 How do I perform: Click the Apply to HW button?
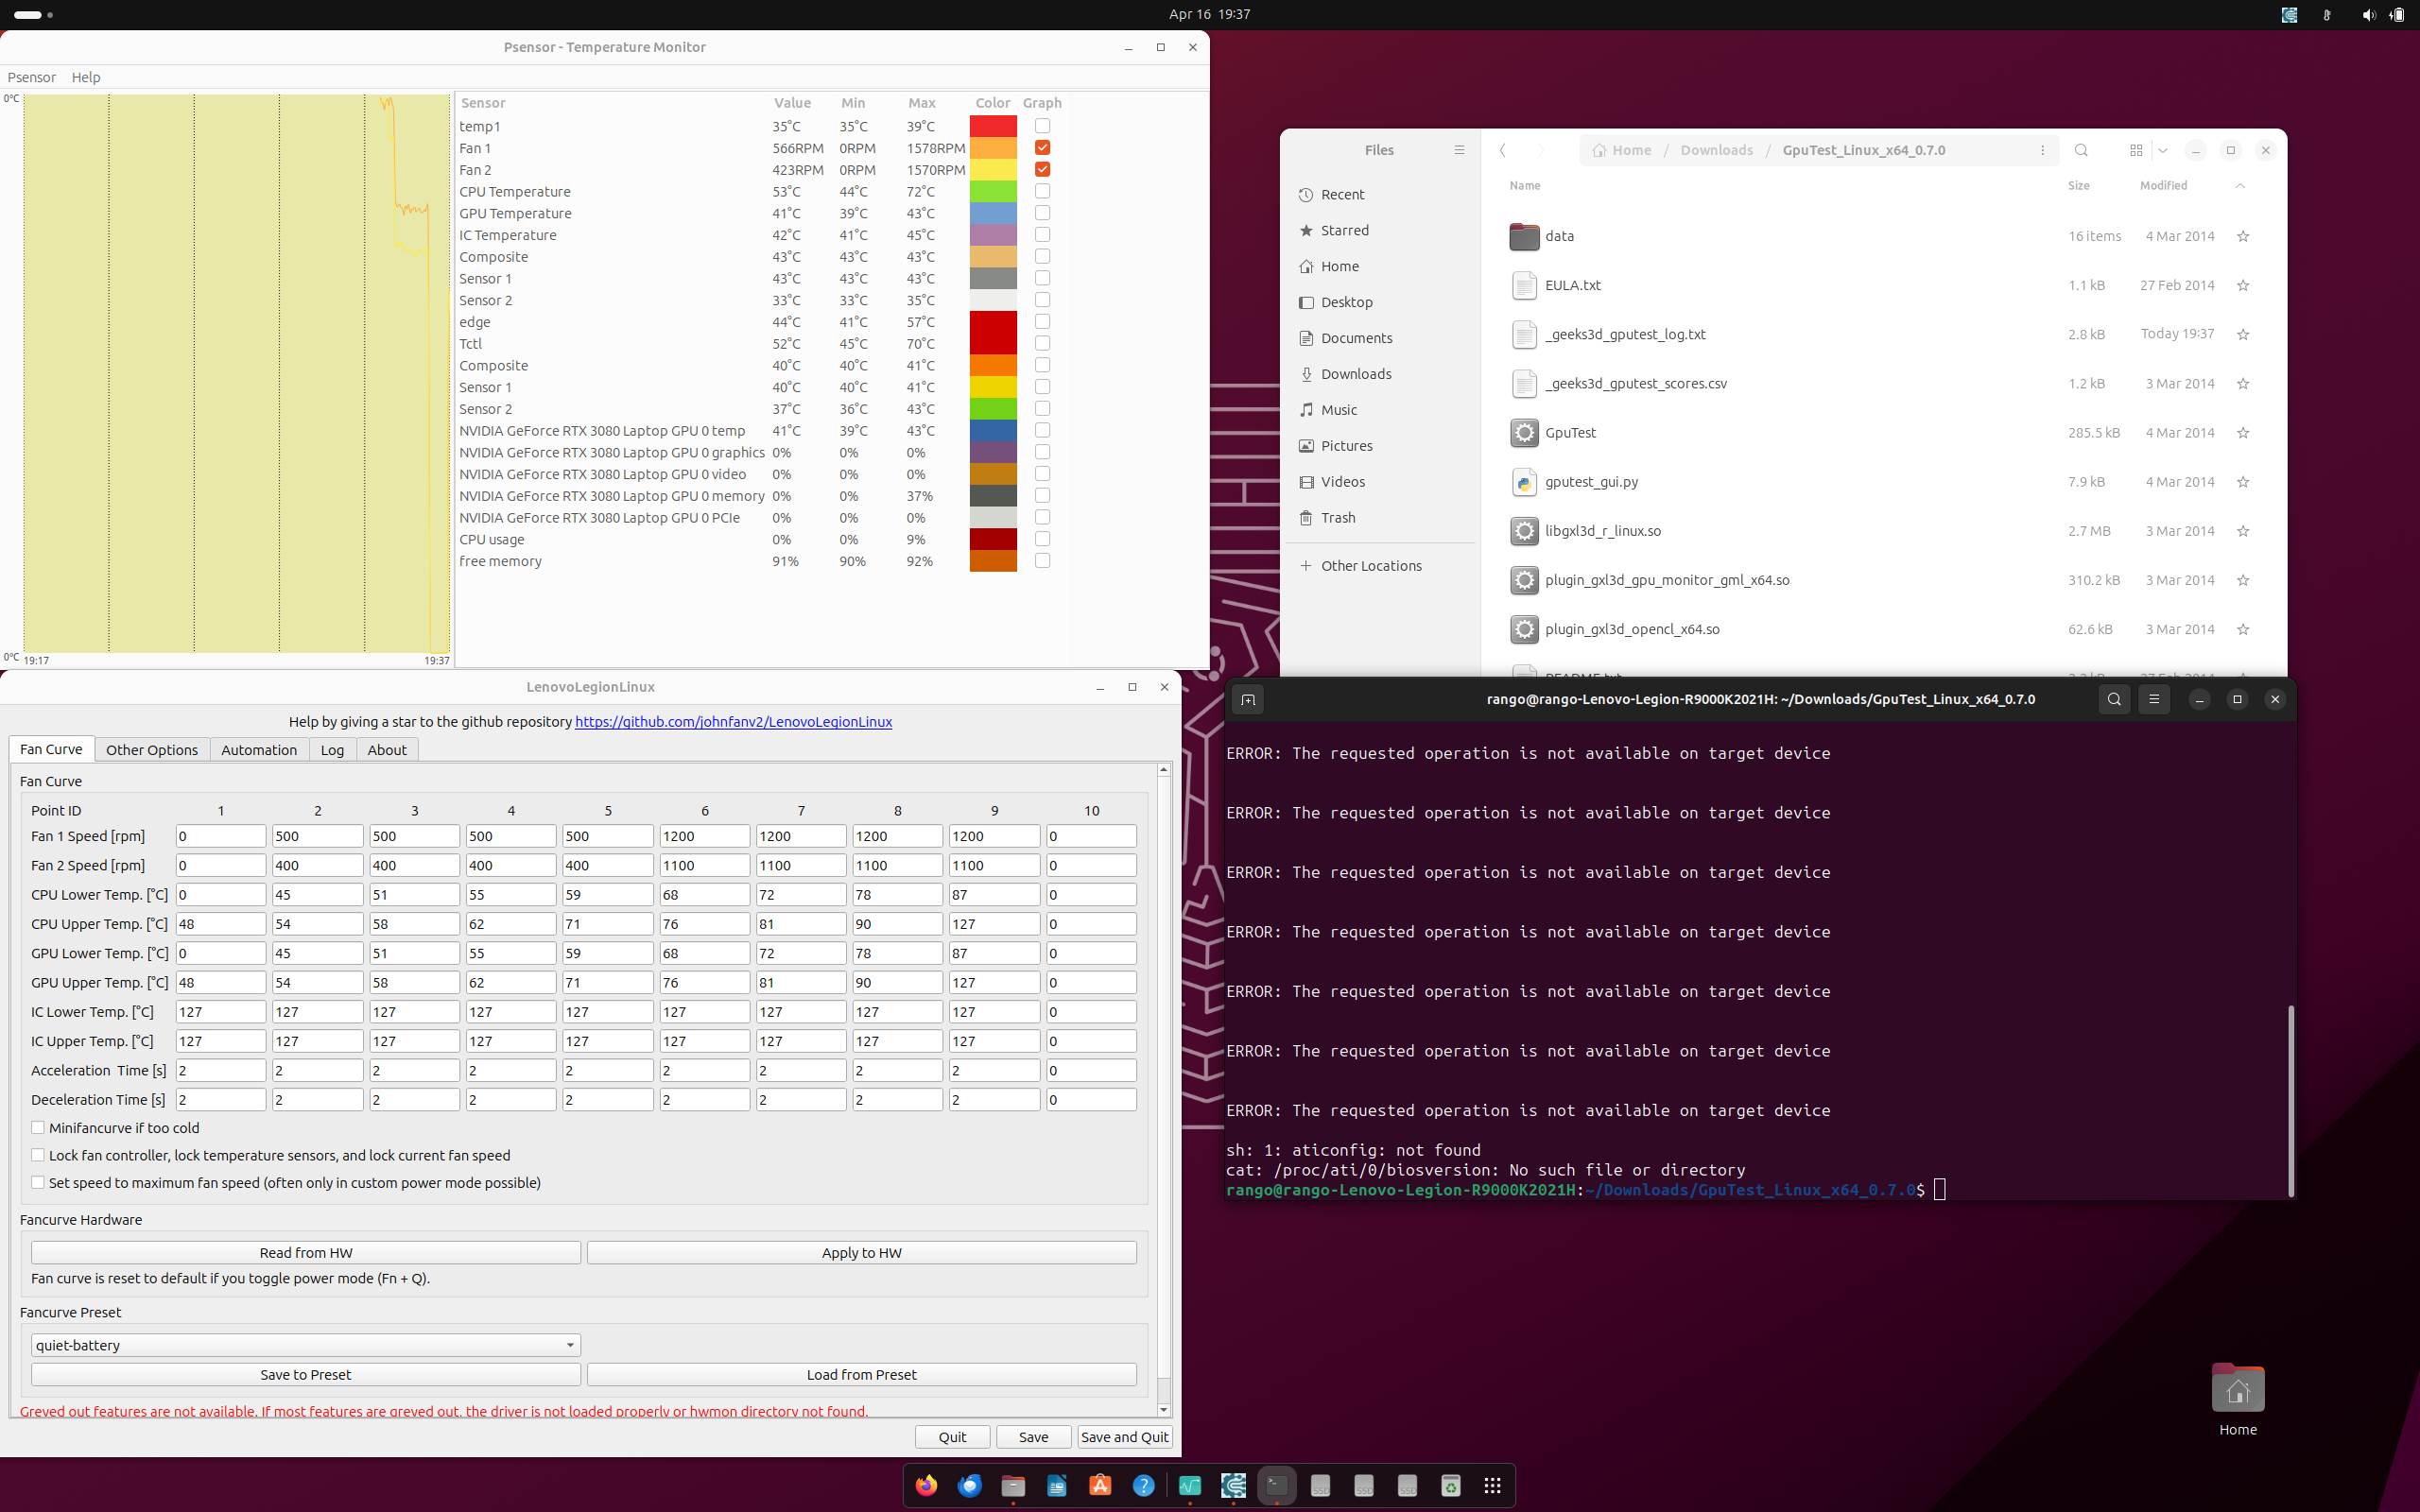(861, 1253)
